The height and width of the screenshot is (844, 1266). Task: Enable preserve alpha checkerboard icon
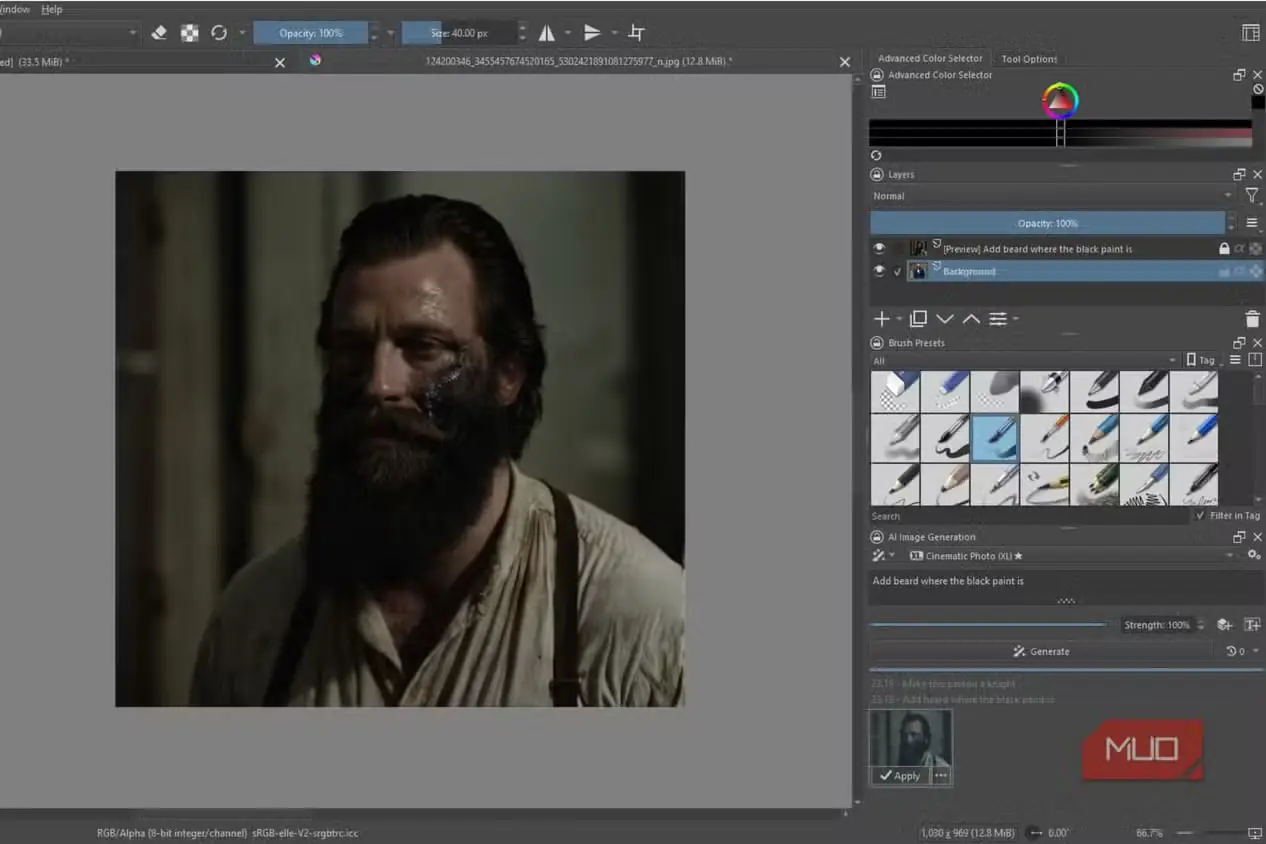189,33
